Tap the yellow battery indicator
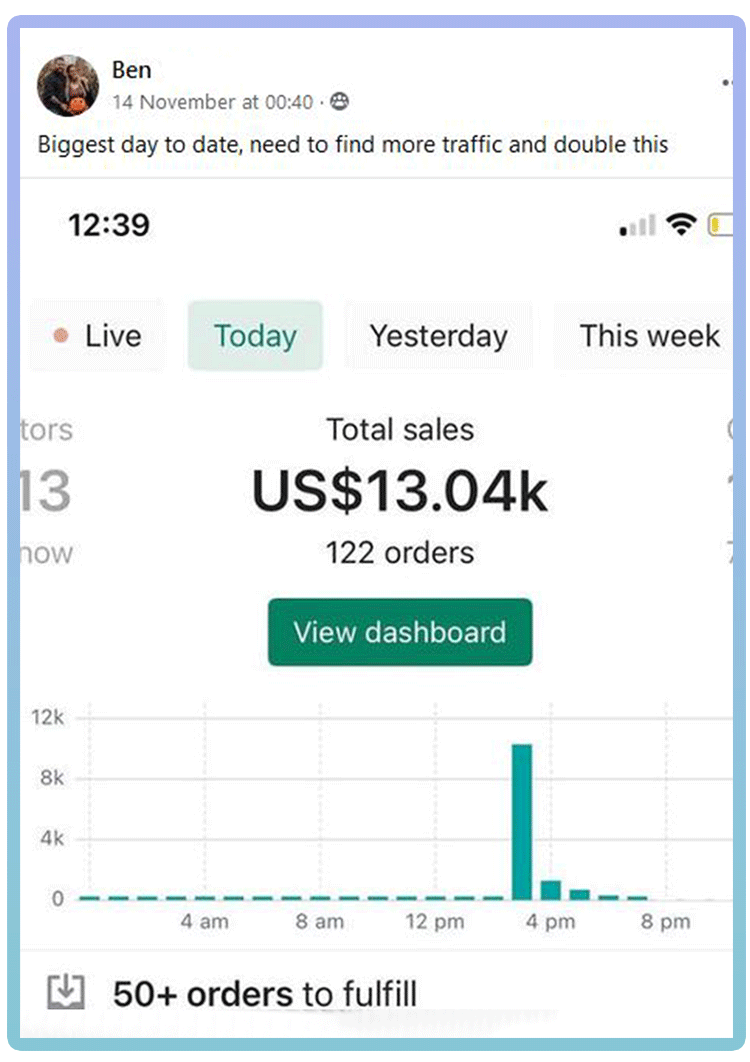 pos(720,225)
